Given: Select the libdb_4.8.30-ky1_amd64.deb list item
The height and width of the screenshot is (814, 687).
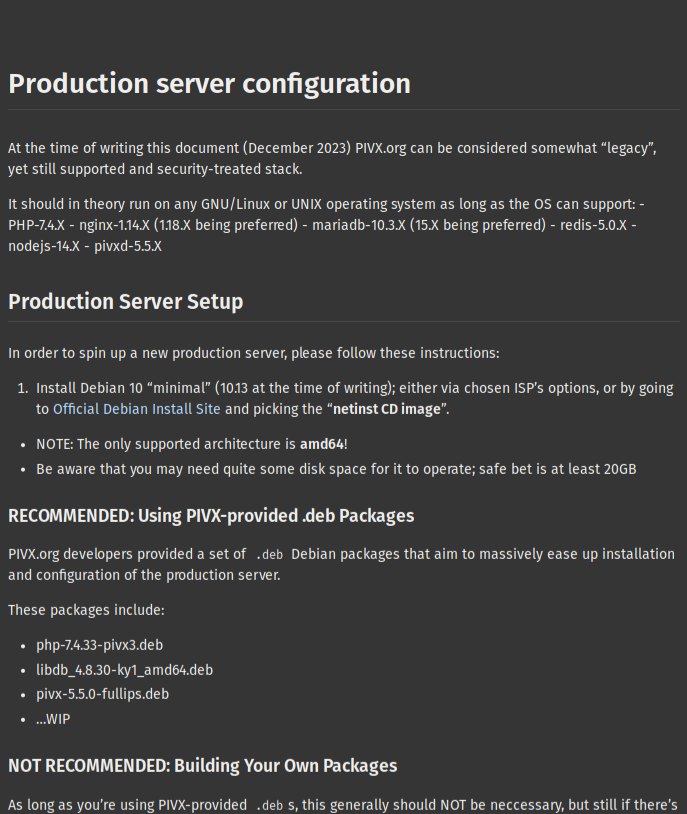Looking at the screenshot, I should click(x=124, y=670).
